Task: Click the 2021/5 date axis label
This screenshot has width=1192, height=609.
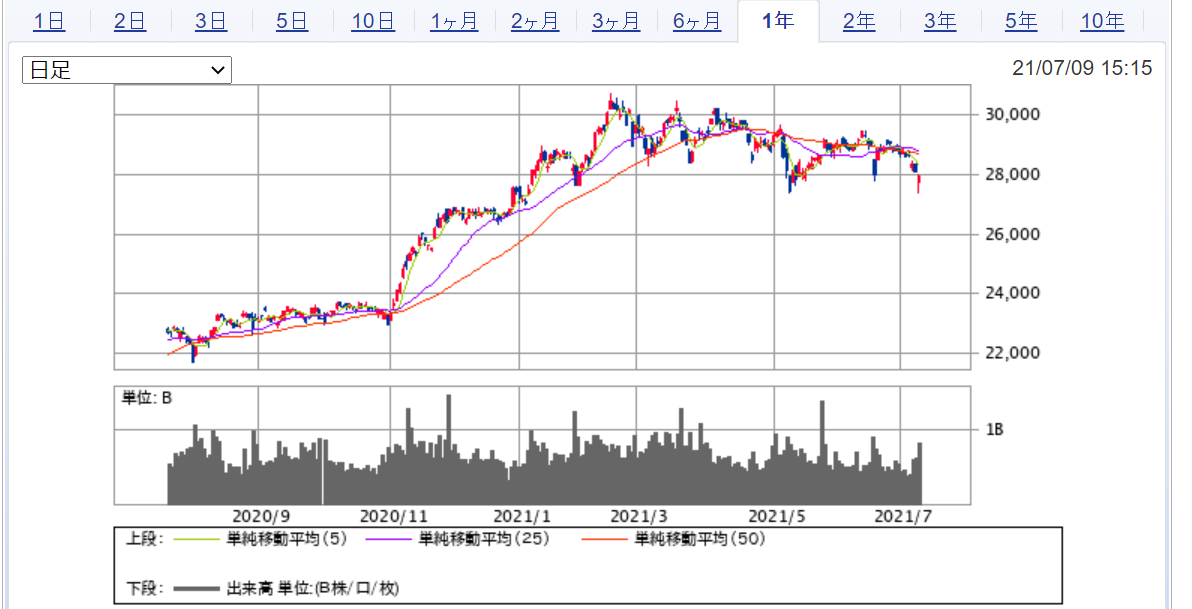Action: [x=777, y=516]
